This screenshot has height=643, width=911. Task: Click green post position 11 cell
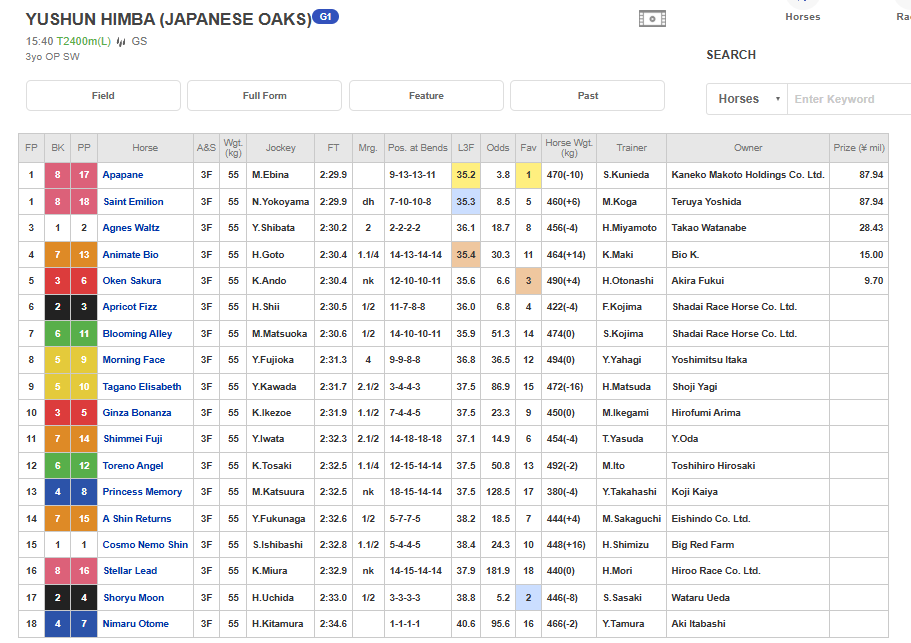pyautogui.click(x=84, y=333)
